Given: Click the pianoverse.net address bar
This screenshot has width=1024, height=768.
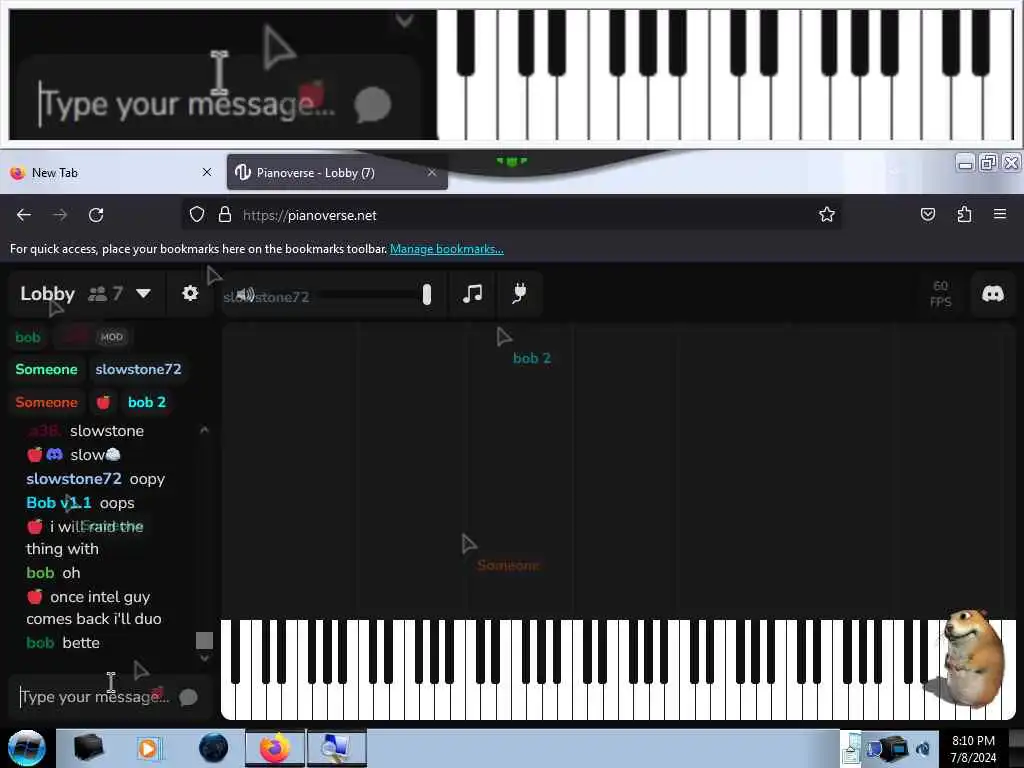Looking at the screenshot, I should click(x=511, y=215).
